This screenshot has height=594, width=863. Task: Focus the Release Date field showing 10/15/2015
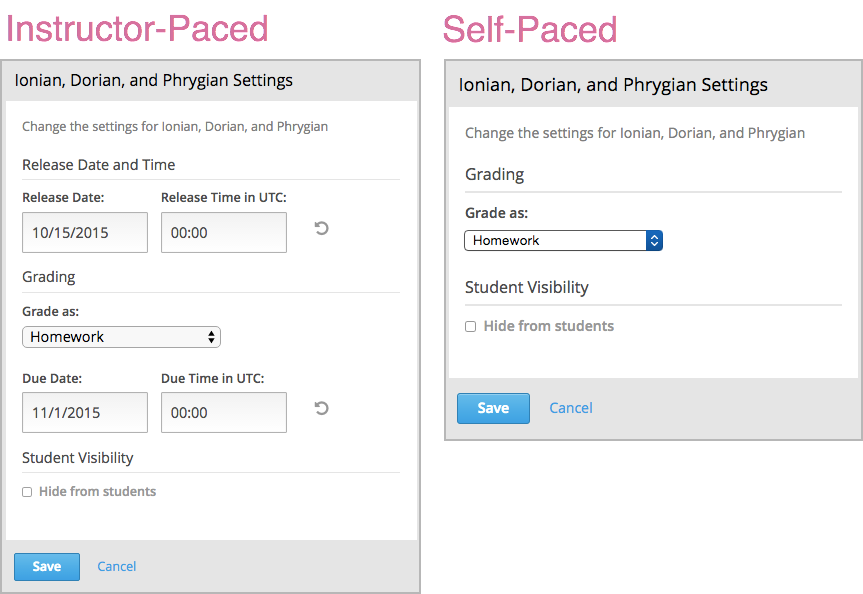click(85, 233)
